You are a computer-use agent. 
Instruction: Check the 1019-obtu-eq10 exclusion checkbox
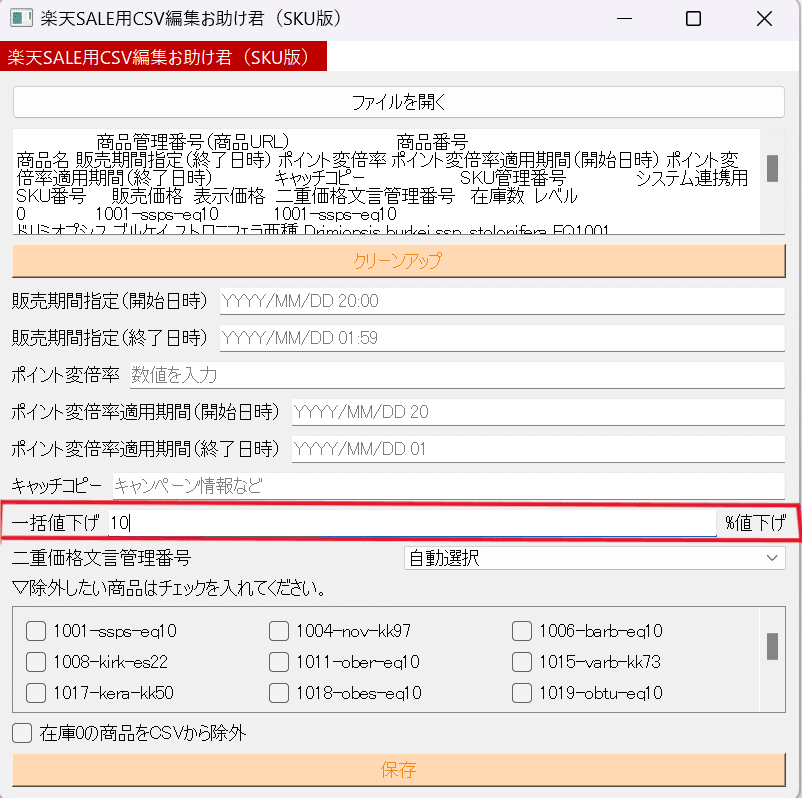(521, 693)
